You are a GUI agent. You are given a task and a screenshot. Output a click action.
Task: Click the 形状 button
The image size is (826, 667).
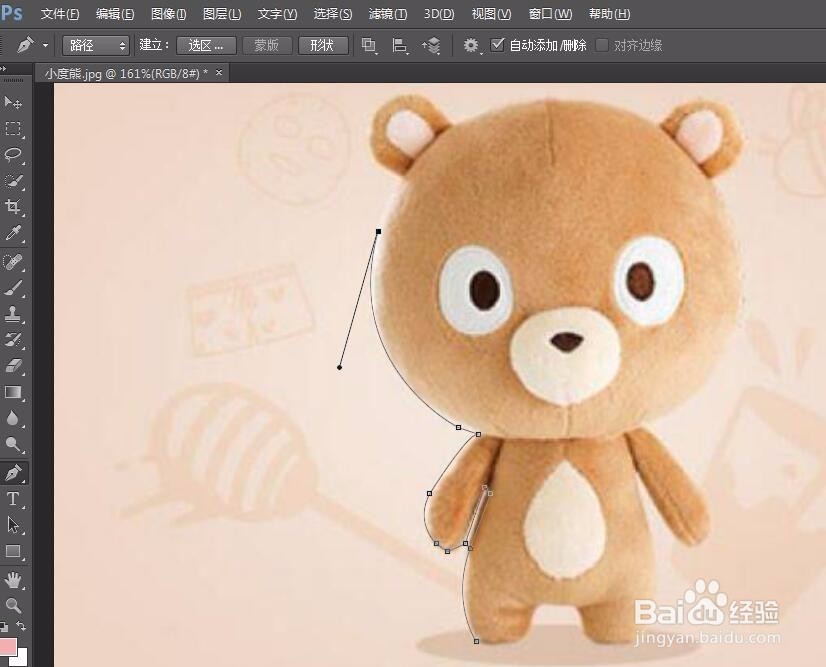pos(322,46)
